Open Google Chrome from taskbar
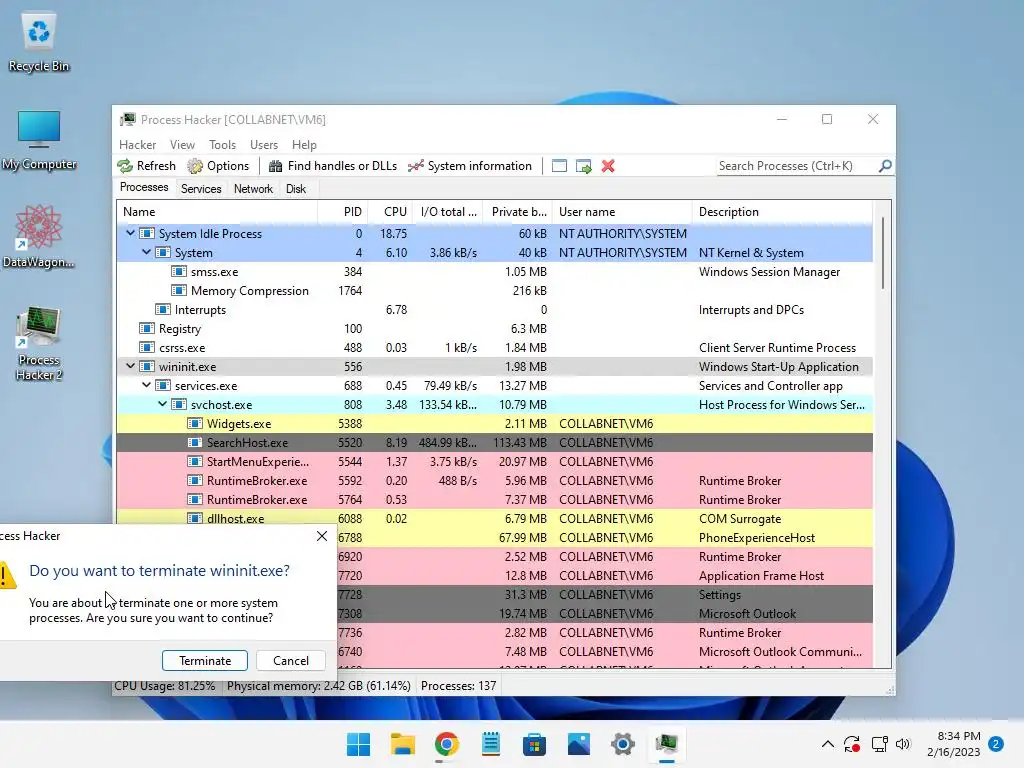This screenshot has height=768, width=1024. (x=447, y=744)
